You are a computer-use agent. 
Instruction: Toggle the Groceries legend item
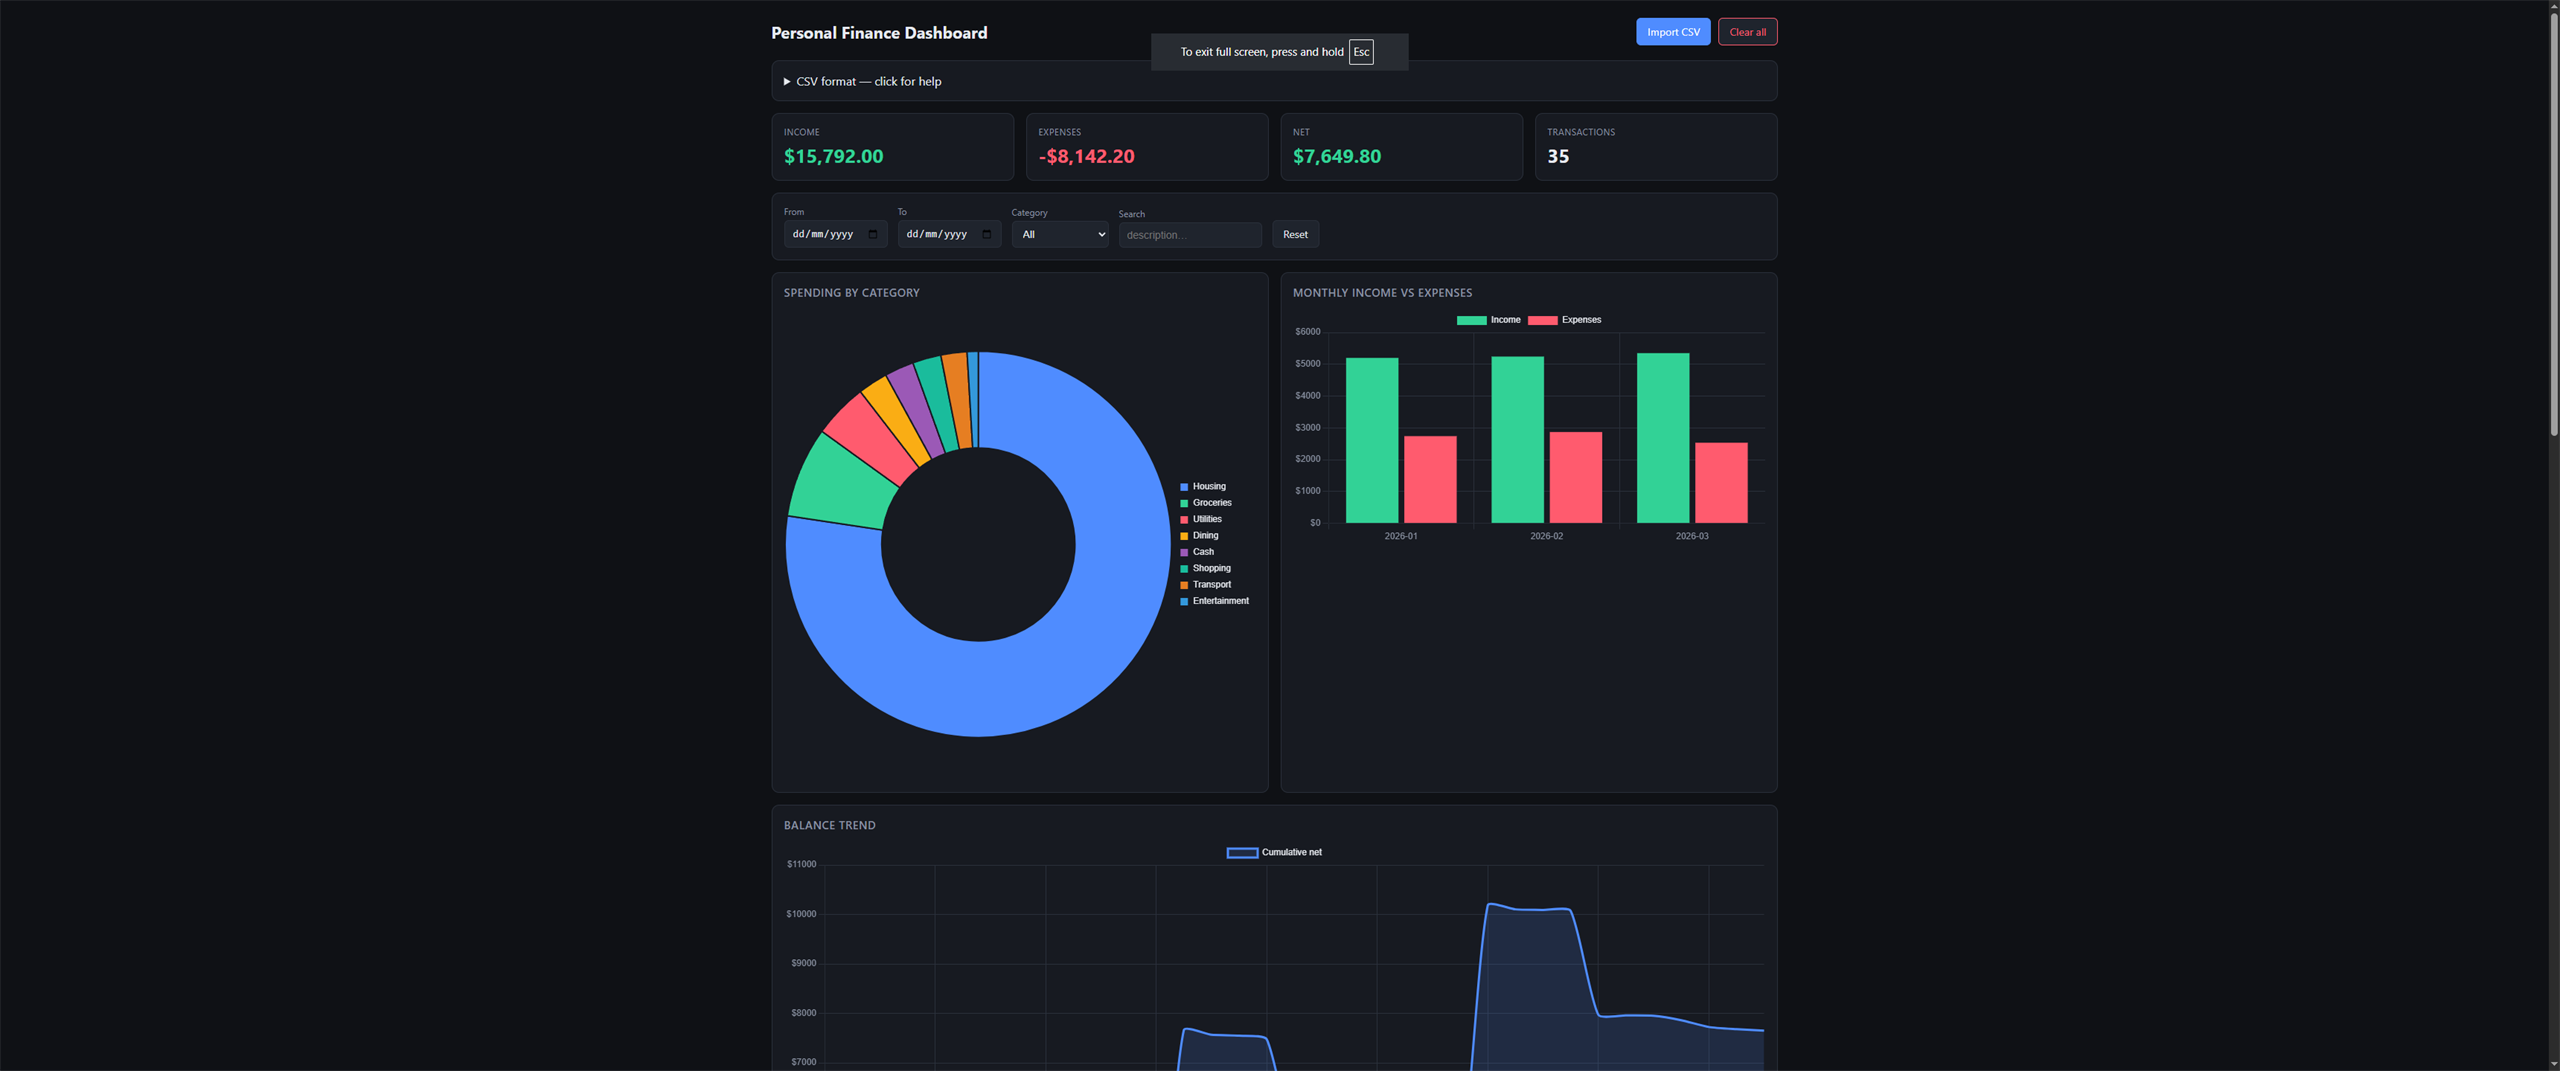click(x=1206, y=503)
